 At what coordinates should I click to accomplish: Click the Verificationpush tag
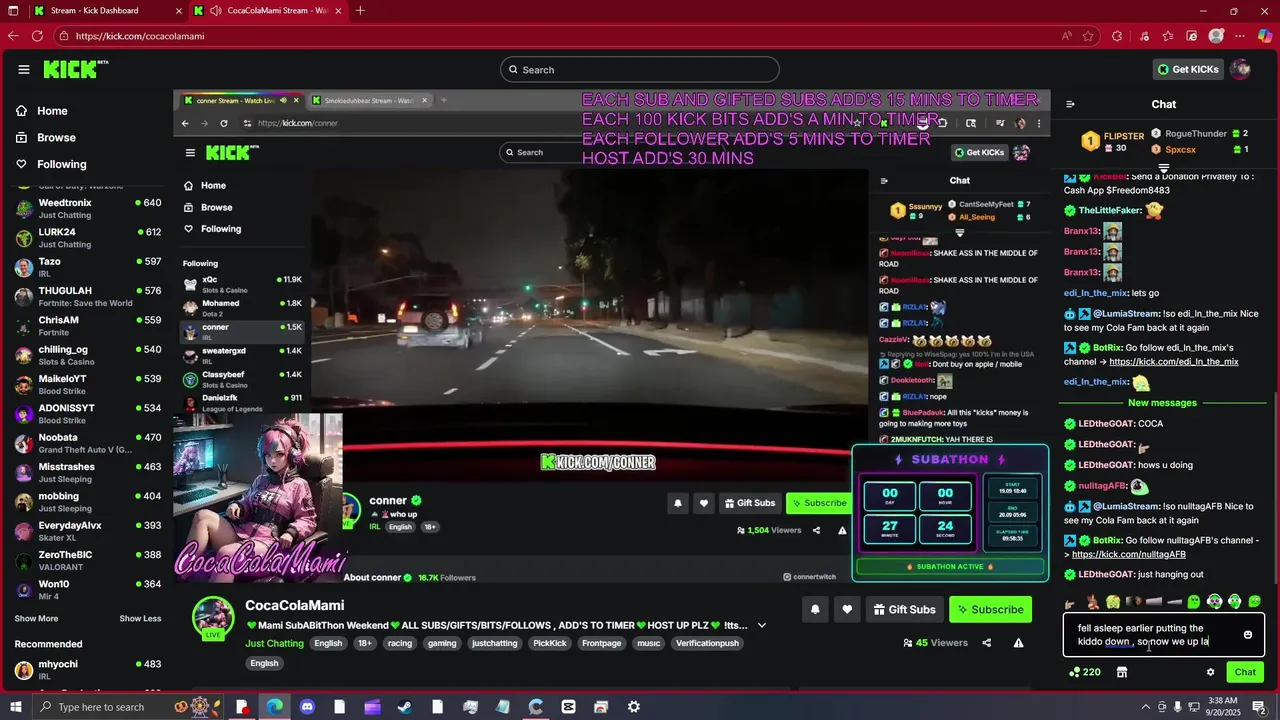click(707, 643)
